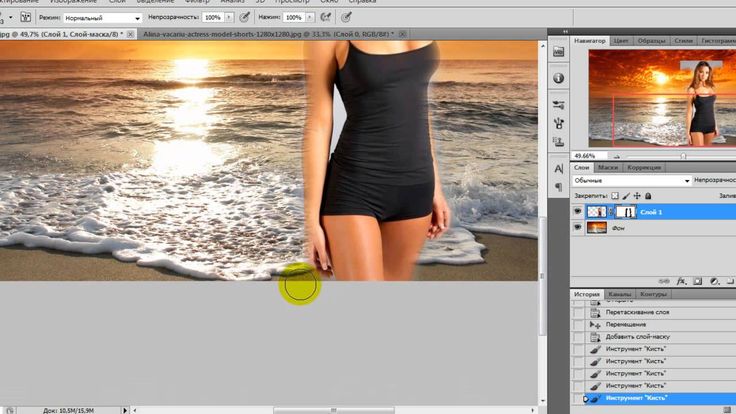Image resolution: width=736 pixels, height=414 pixels.
Task: Adjust the Navigator zoom slider handle
Action: pos(683,156)
